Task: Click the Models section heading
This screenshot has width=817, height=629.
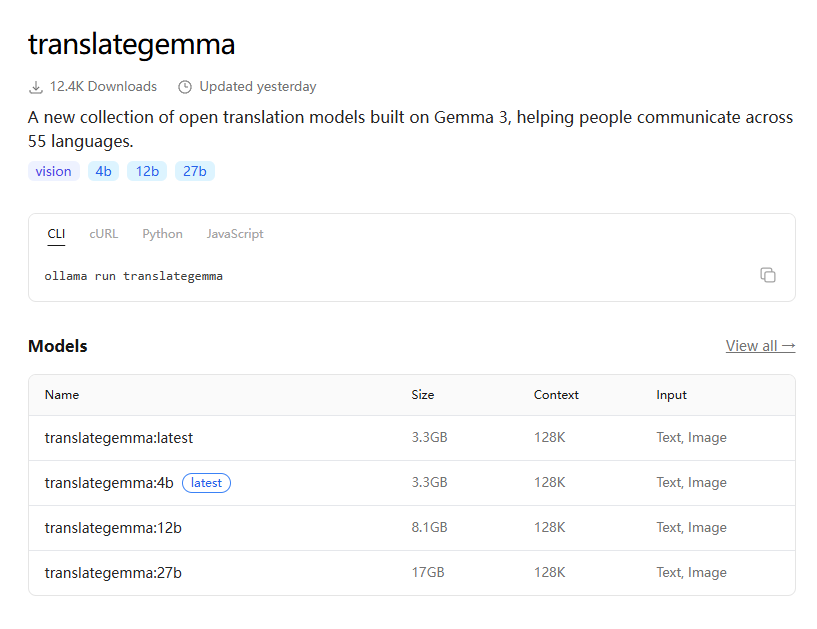Action: coord(58,346)
